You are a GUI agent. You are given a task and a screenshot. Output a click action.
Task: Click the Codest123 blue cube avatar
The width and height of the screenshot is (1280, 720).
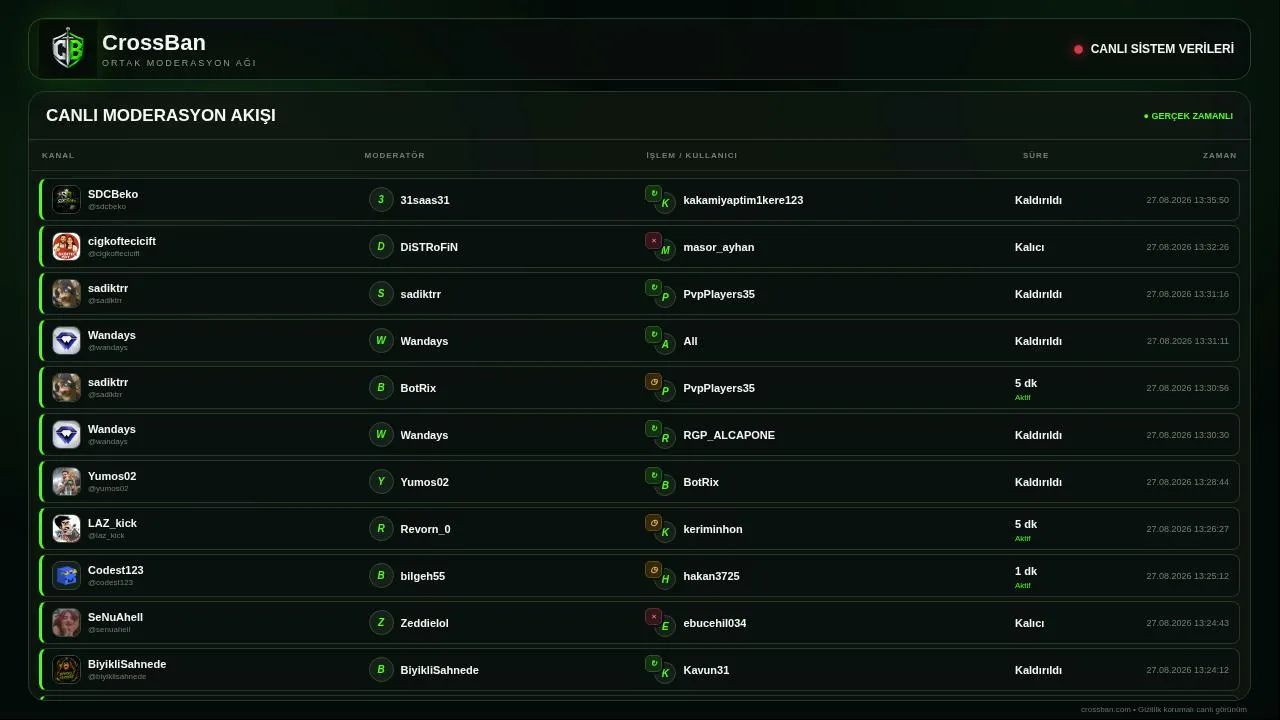coord(66,575)
